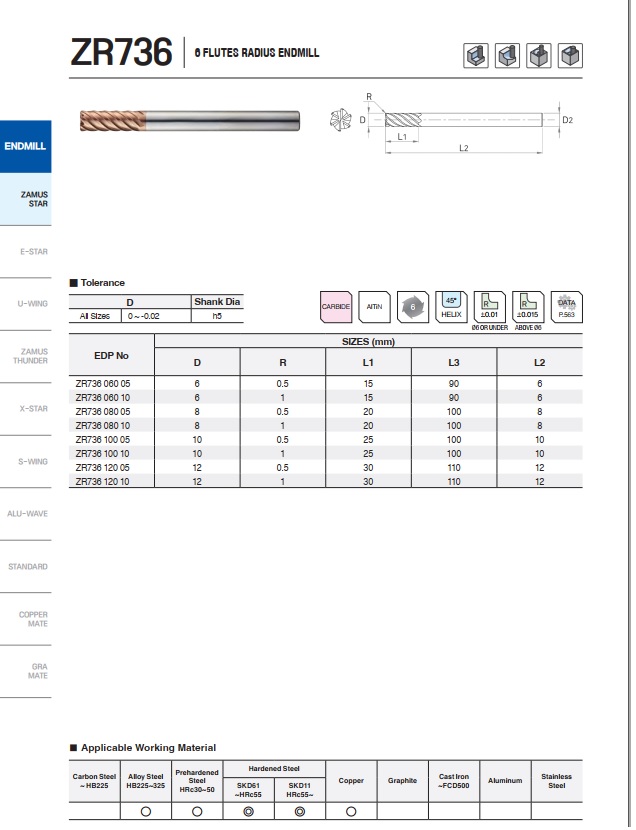
Task: Open the E-STAR sidebar tab
Action: click(25, 251)
